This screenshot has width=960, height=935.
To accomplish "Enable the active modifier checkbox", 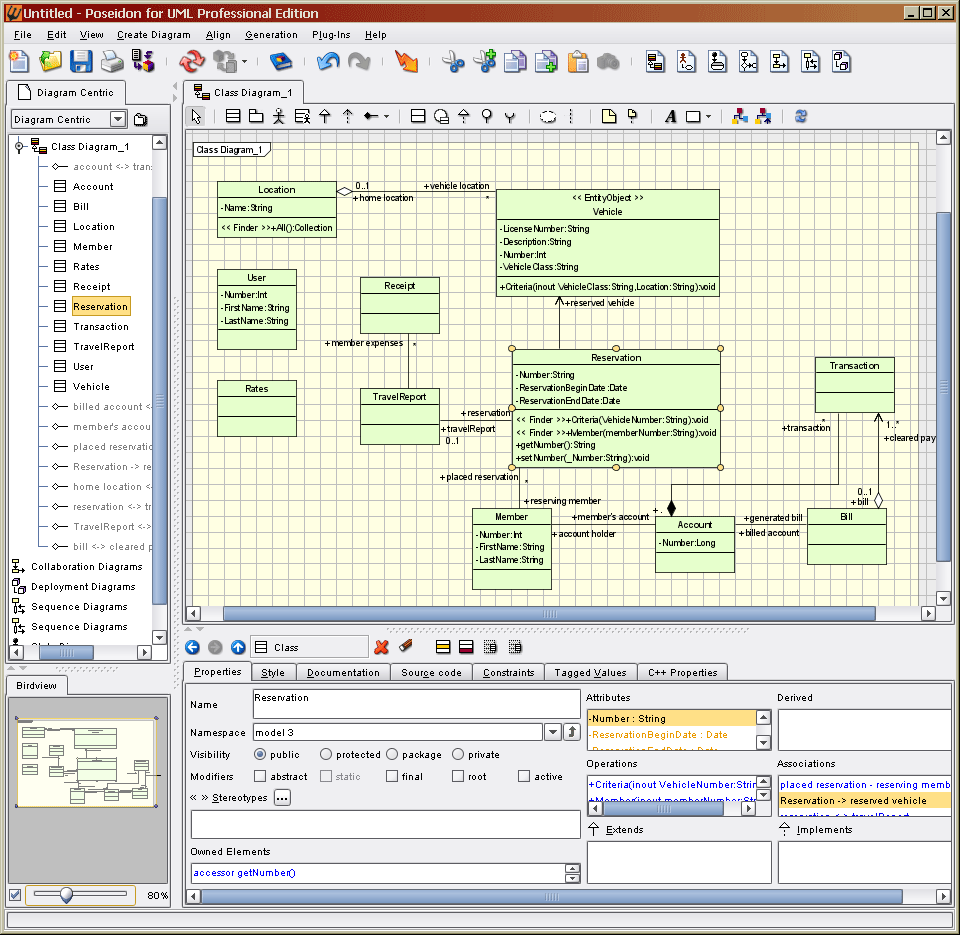I will click(x=524, y=776).
